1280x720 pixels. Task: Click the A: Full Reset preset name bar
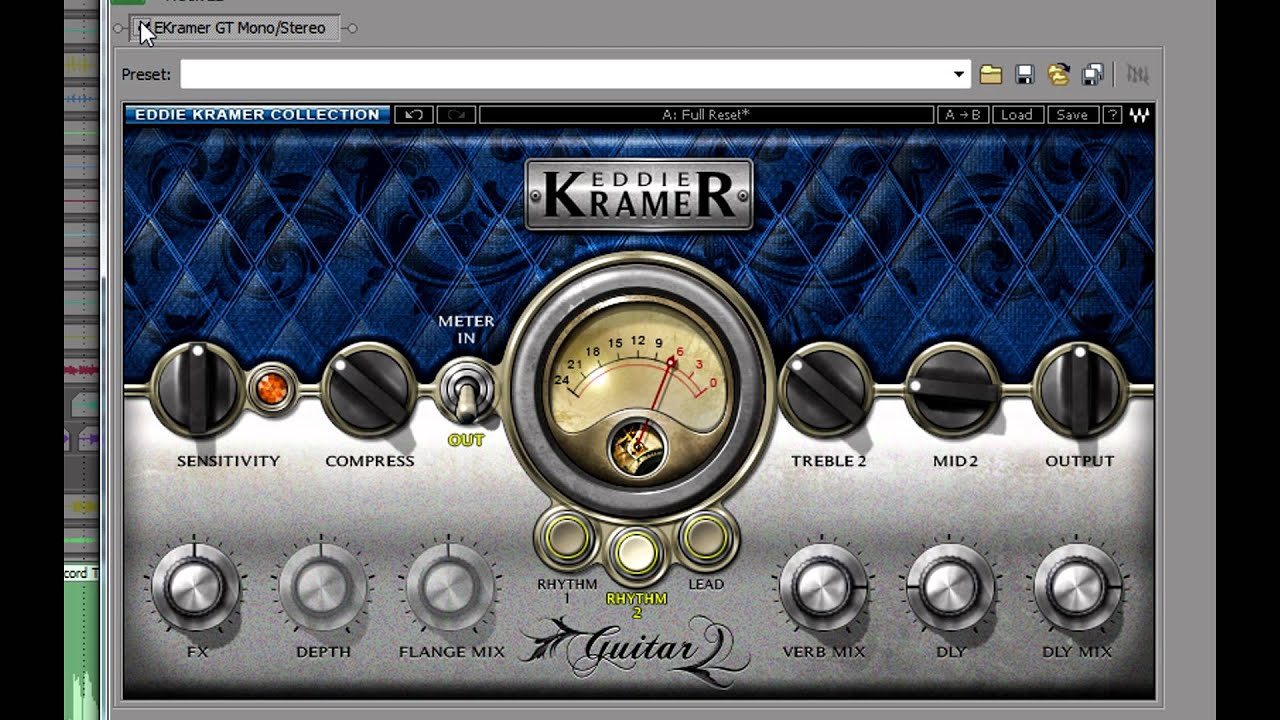click(x=706, y=115)
